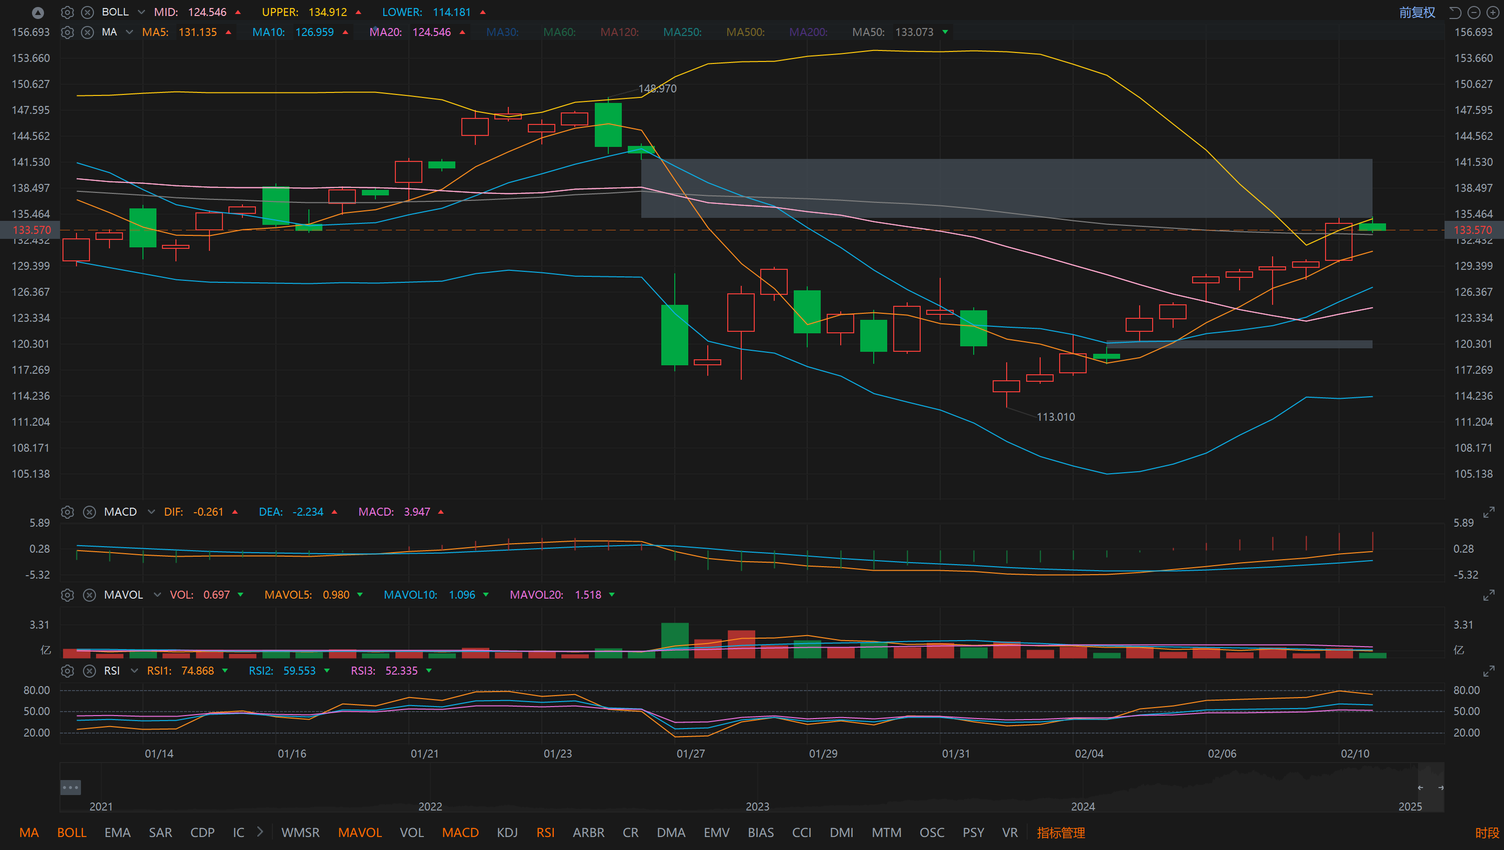The width and height of the screenshot is (1504, 850).
Task: Expand the MA indicator dropdown arrow
Action: [x=129, y=32]
